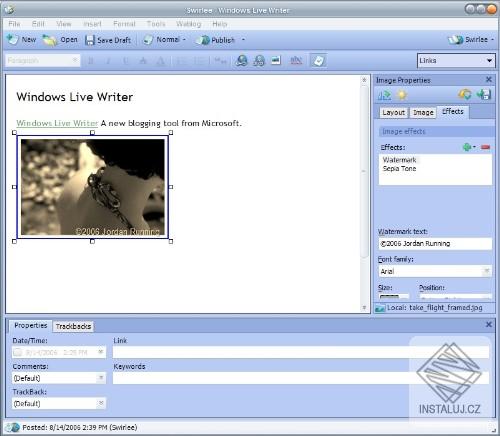500x436 pixels.
Task: Switch to the Layout tab
Action: click(394, 113)
